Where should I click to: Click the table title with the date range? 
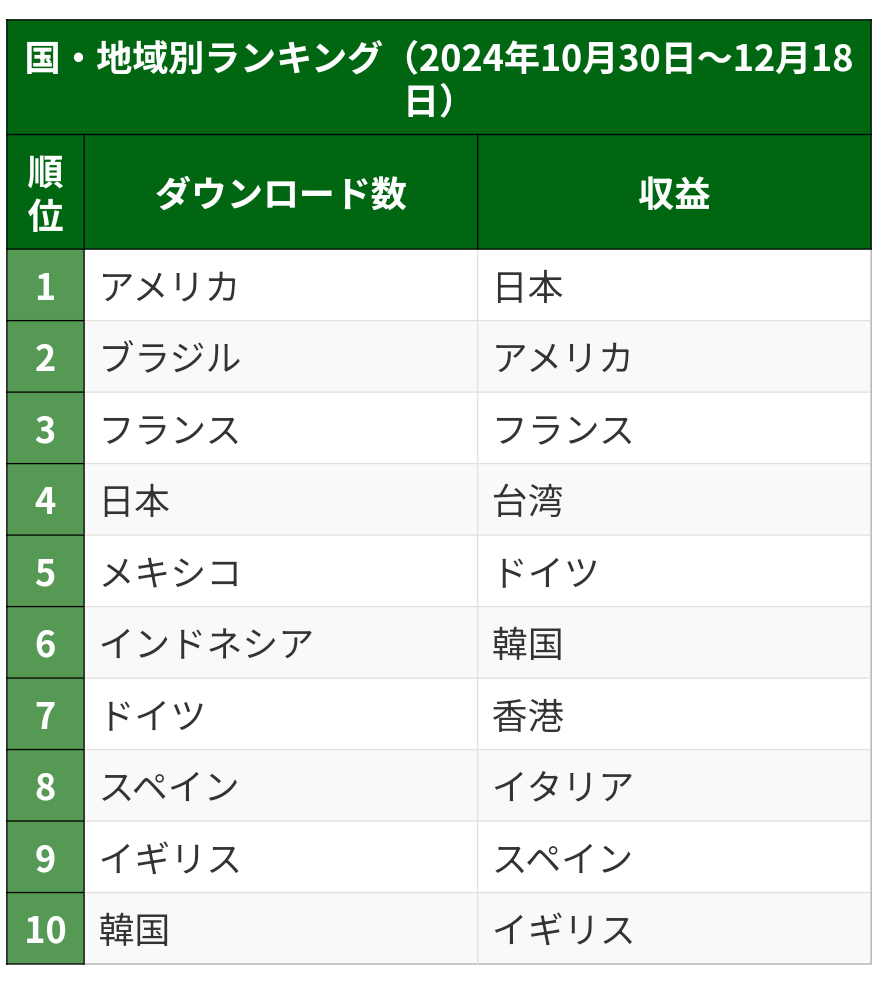[438, 78]
